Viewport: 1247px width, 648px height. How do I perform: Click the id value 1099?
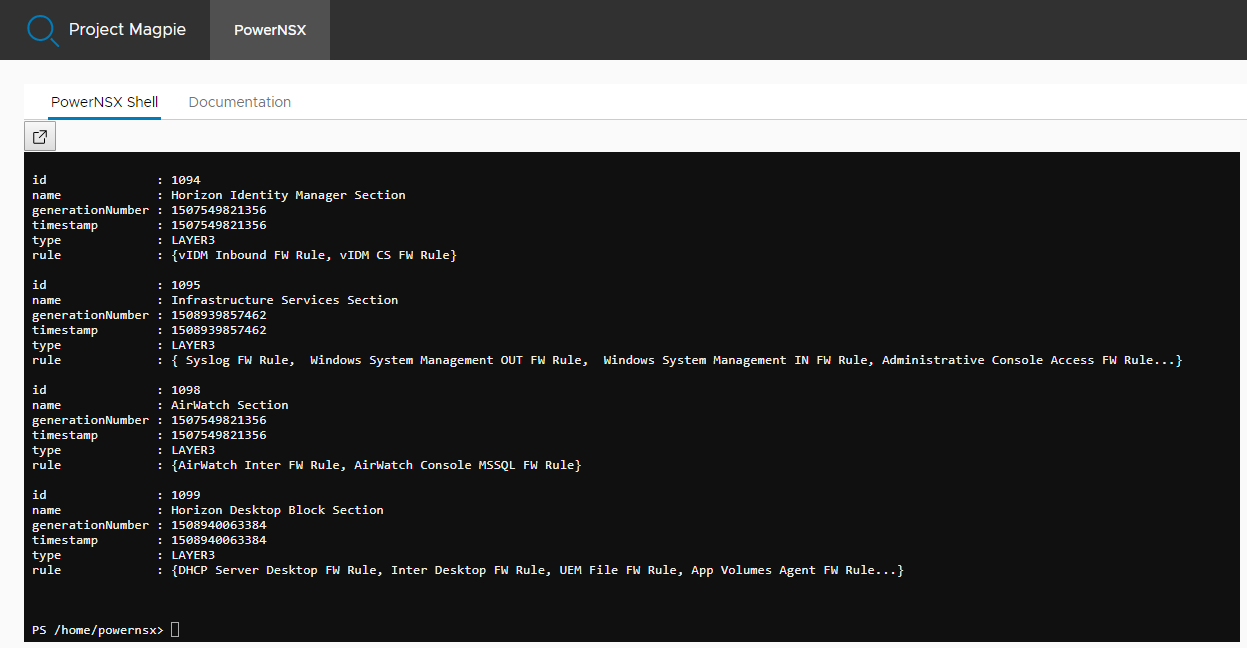(186, 495)
